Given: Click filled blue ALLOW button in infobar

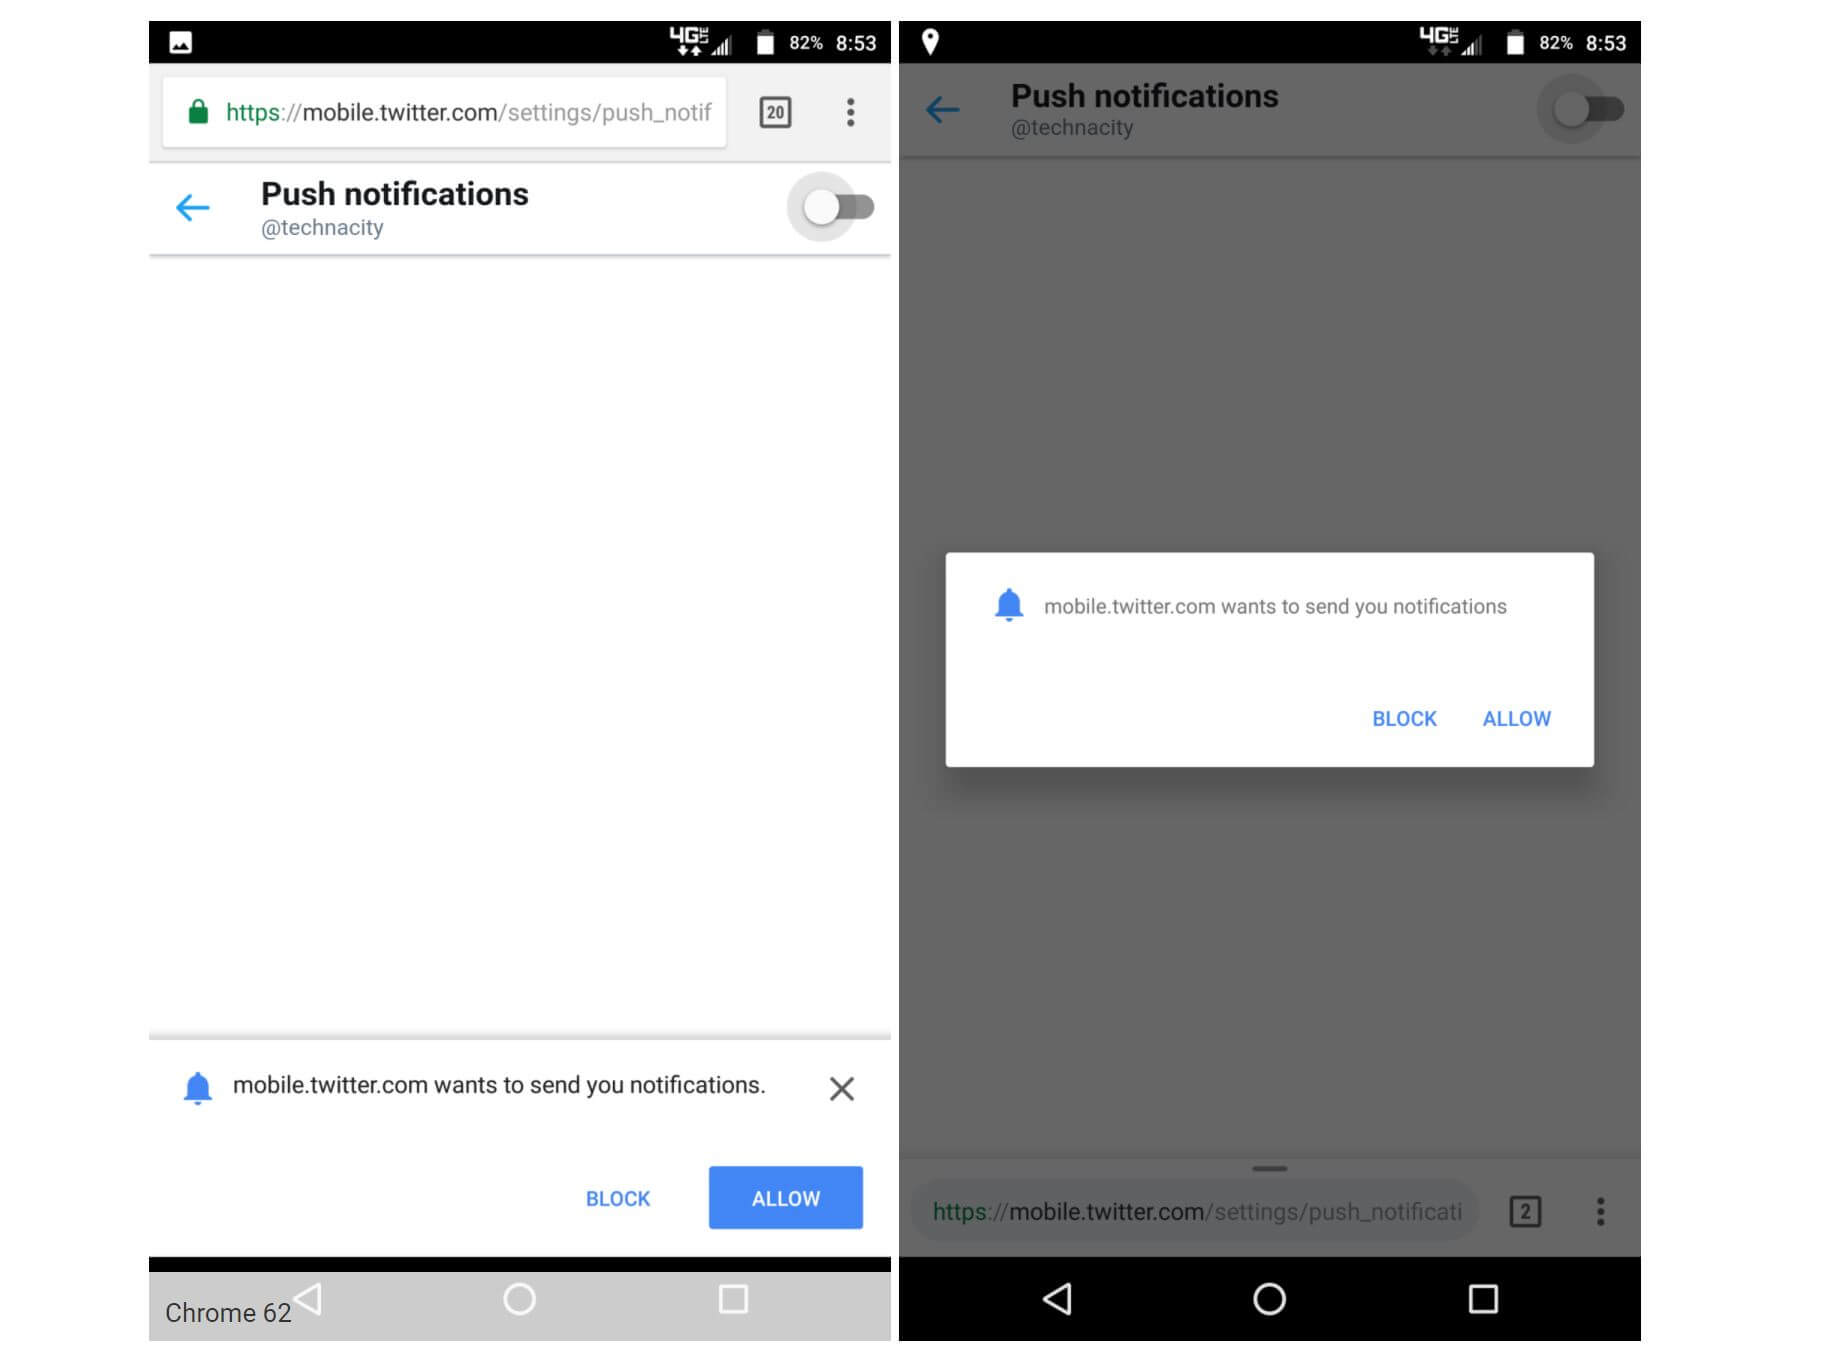Looking at the screenshot, I should pos(785,1197).
